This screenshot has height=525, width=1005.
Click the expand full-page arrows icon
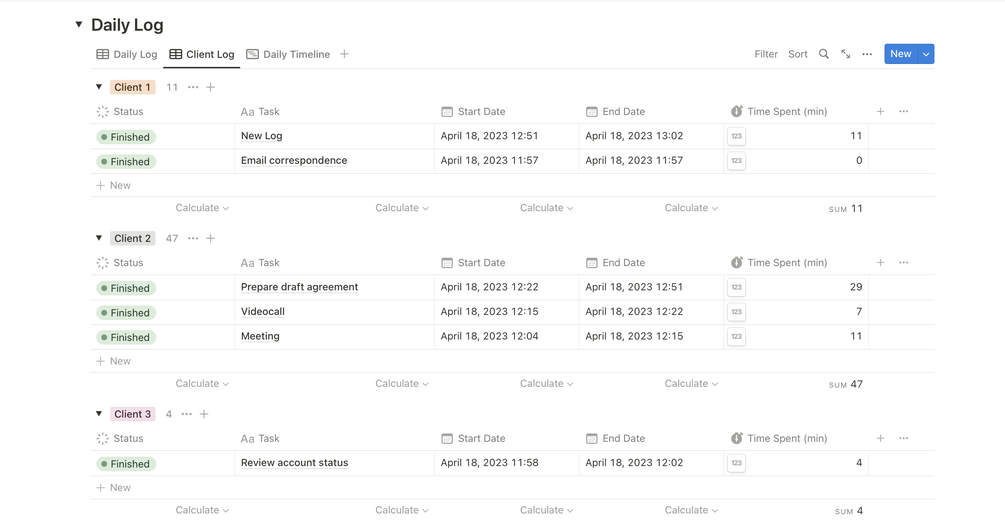[846, 54]
